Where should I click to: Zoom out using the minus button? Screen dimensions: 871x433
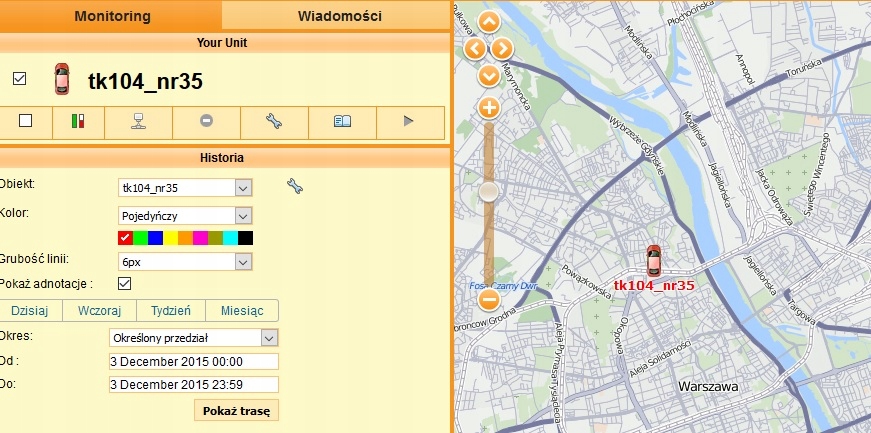pos(489,298)
